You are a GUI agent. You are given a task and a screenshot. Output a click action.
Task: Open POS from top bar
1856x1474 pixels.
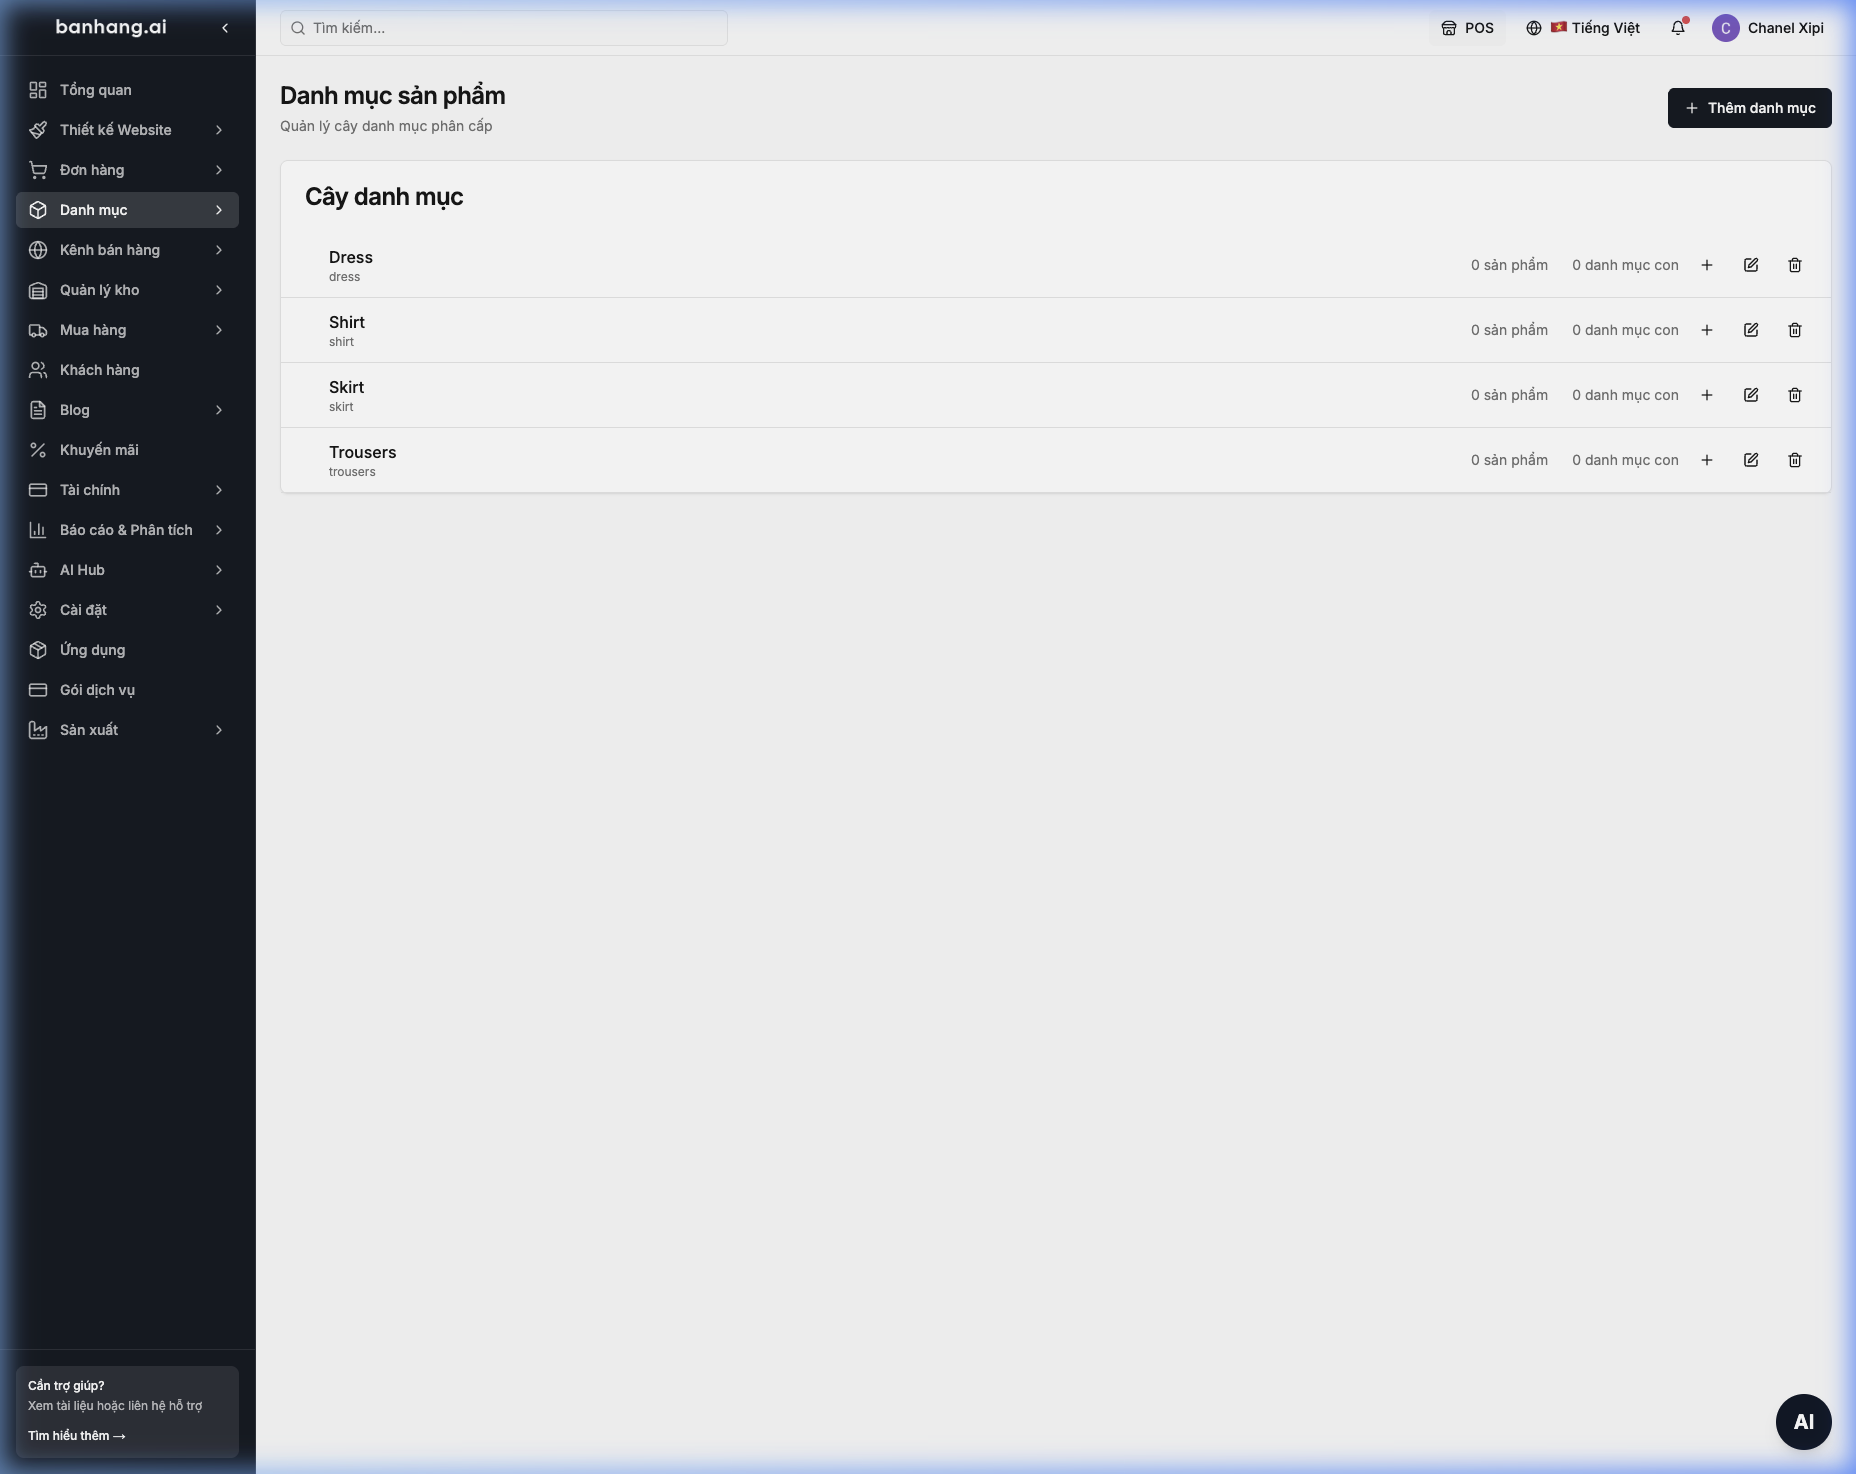(x=1467, y=28)
